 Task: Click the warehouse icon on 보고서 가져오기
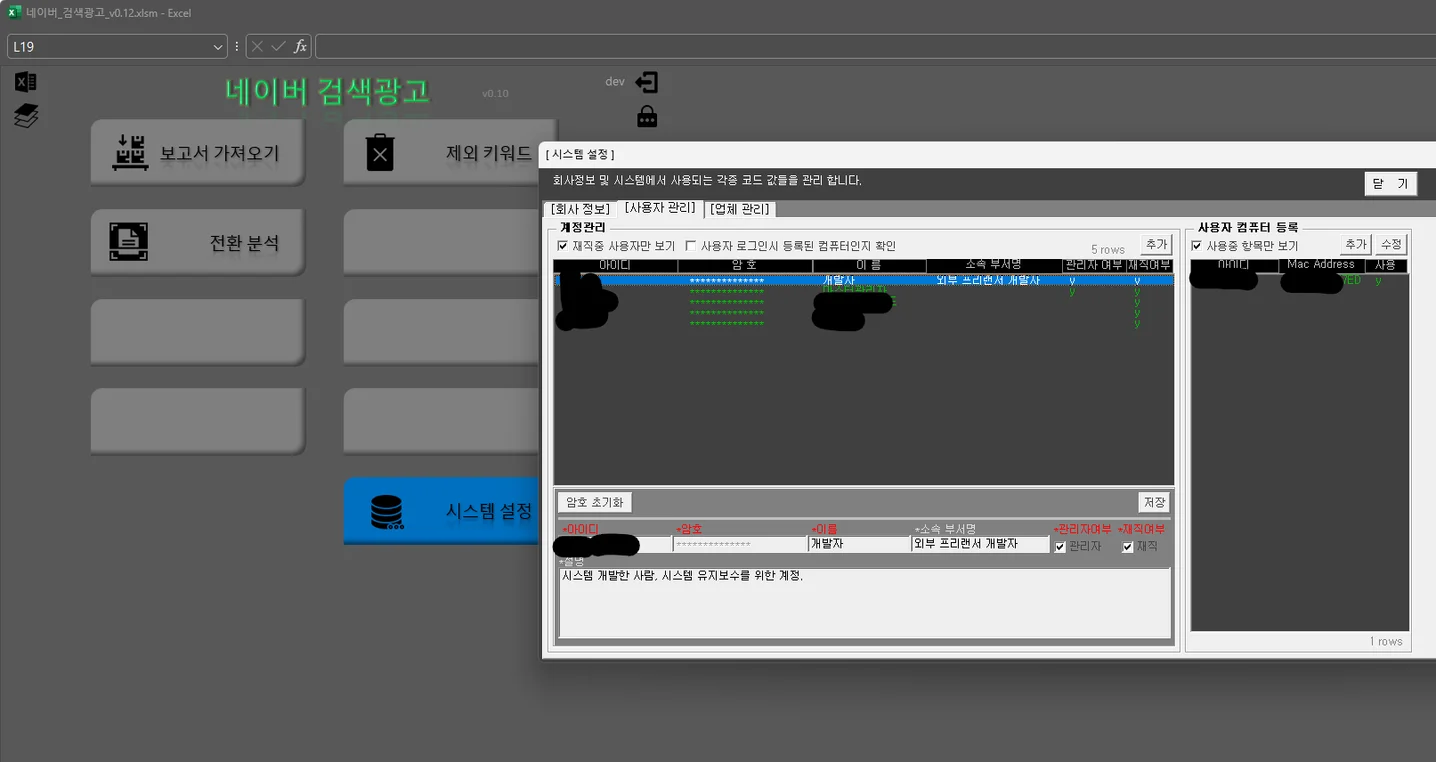tap(129, 153)
